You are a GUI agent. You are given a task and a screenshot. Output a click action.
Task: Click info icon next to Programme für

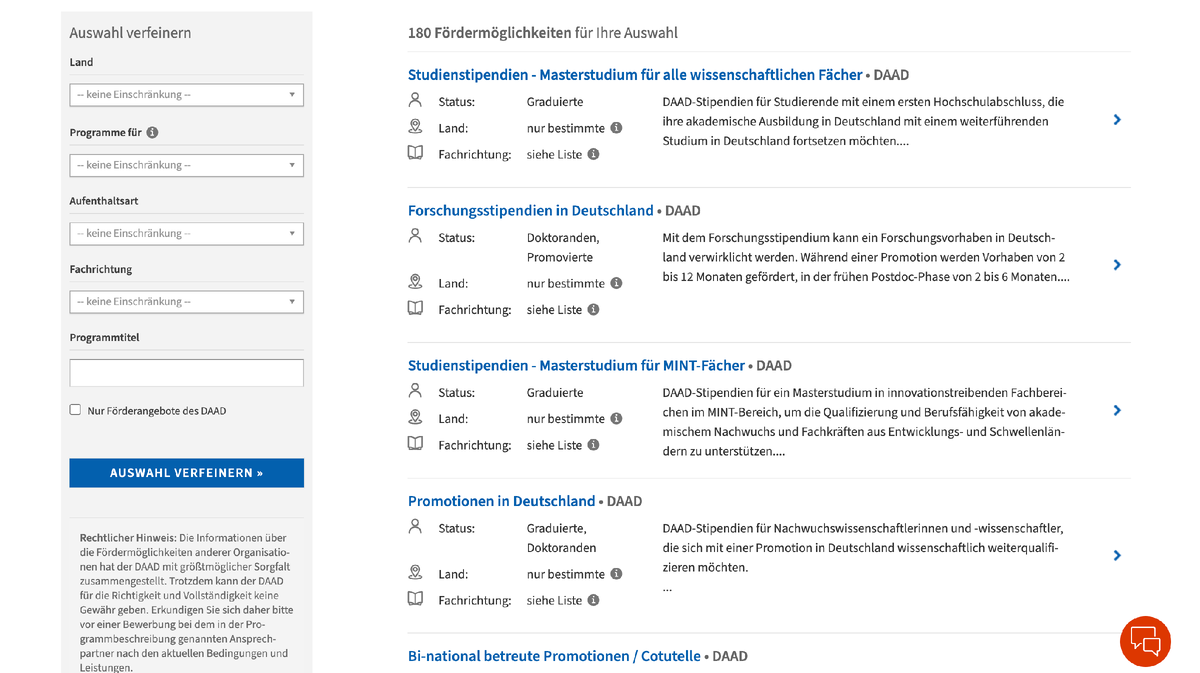[152, 132]
